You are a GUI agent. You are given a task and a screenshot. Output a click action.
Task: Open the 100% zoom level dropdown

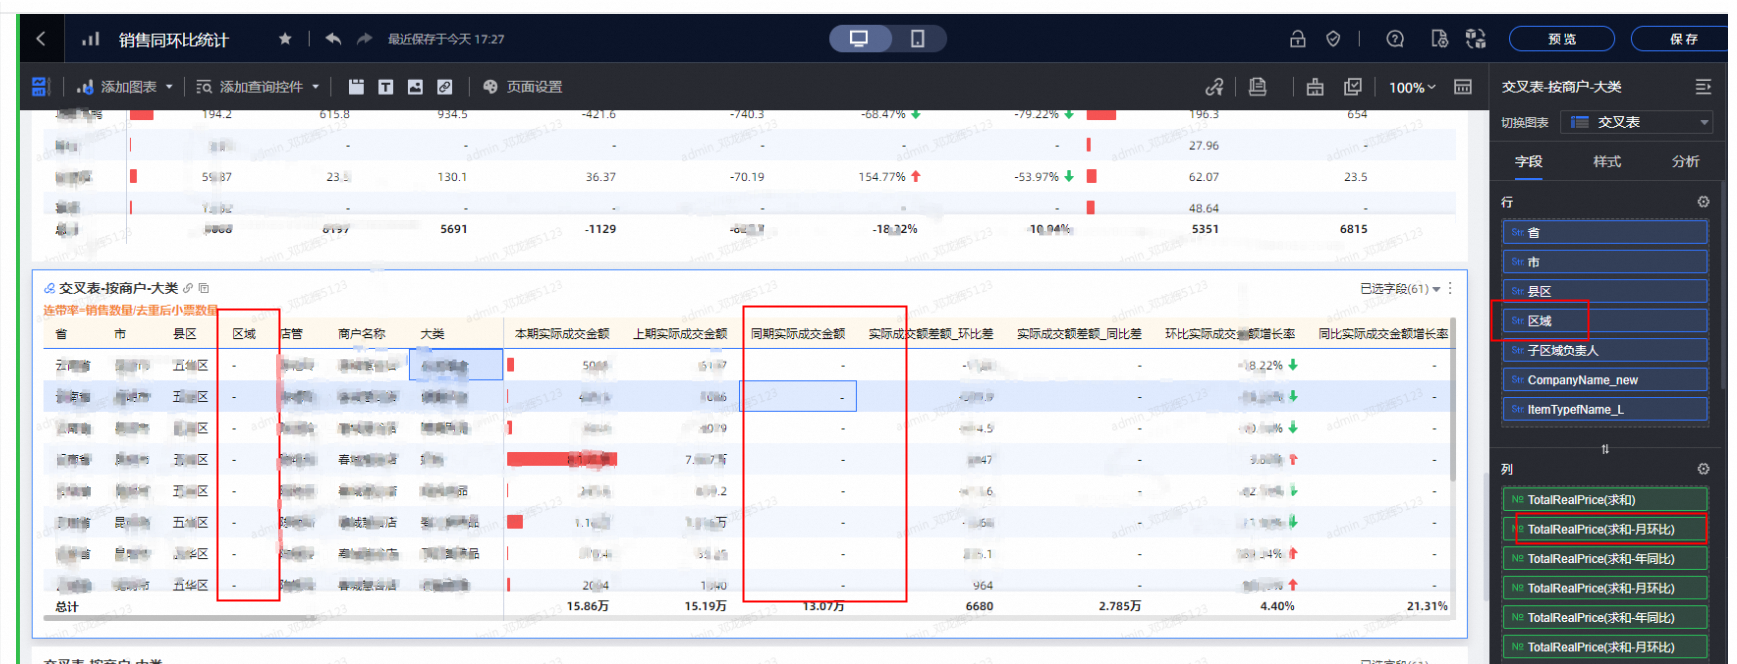coord(1411,87)
